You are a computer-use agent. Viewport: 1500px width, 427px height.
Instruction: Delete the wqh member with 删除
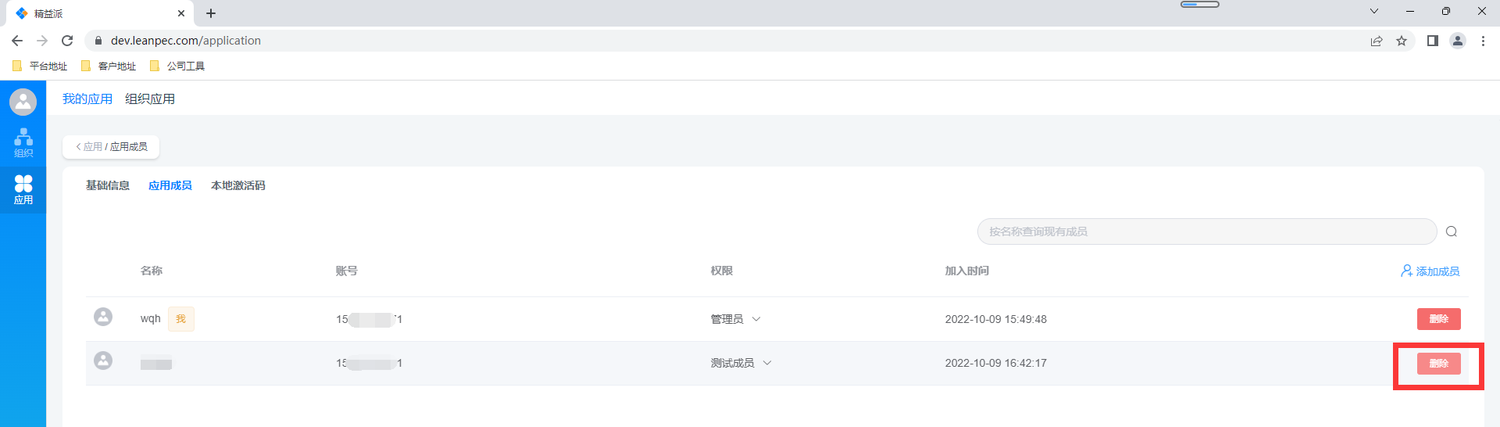1439,319
